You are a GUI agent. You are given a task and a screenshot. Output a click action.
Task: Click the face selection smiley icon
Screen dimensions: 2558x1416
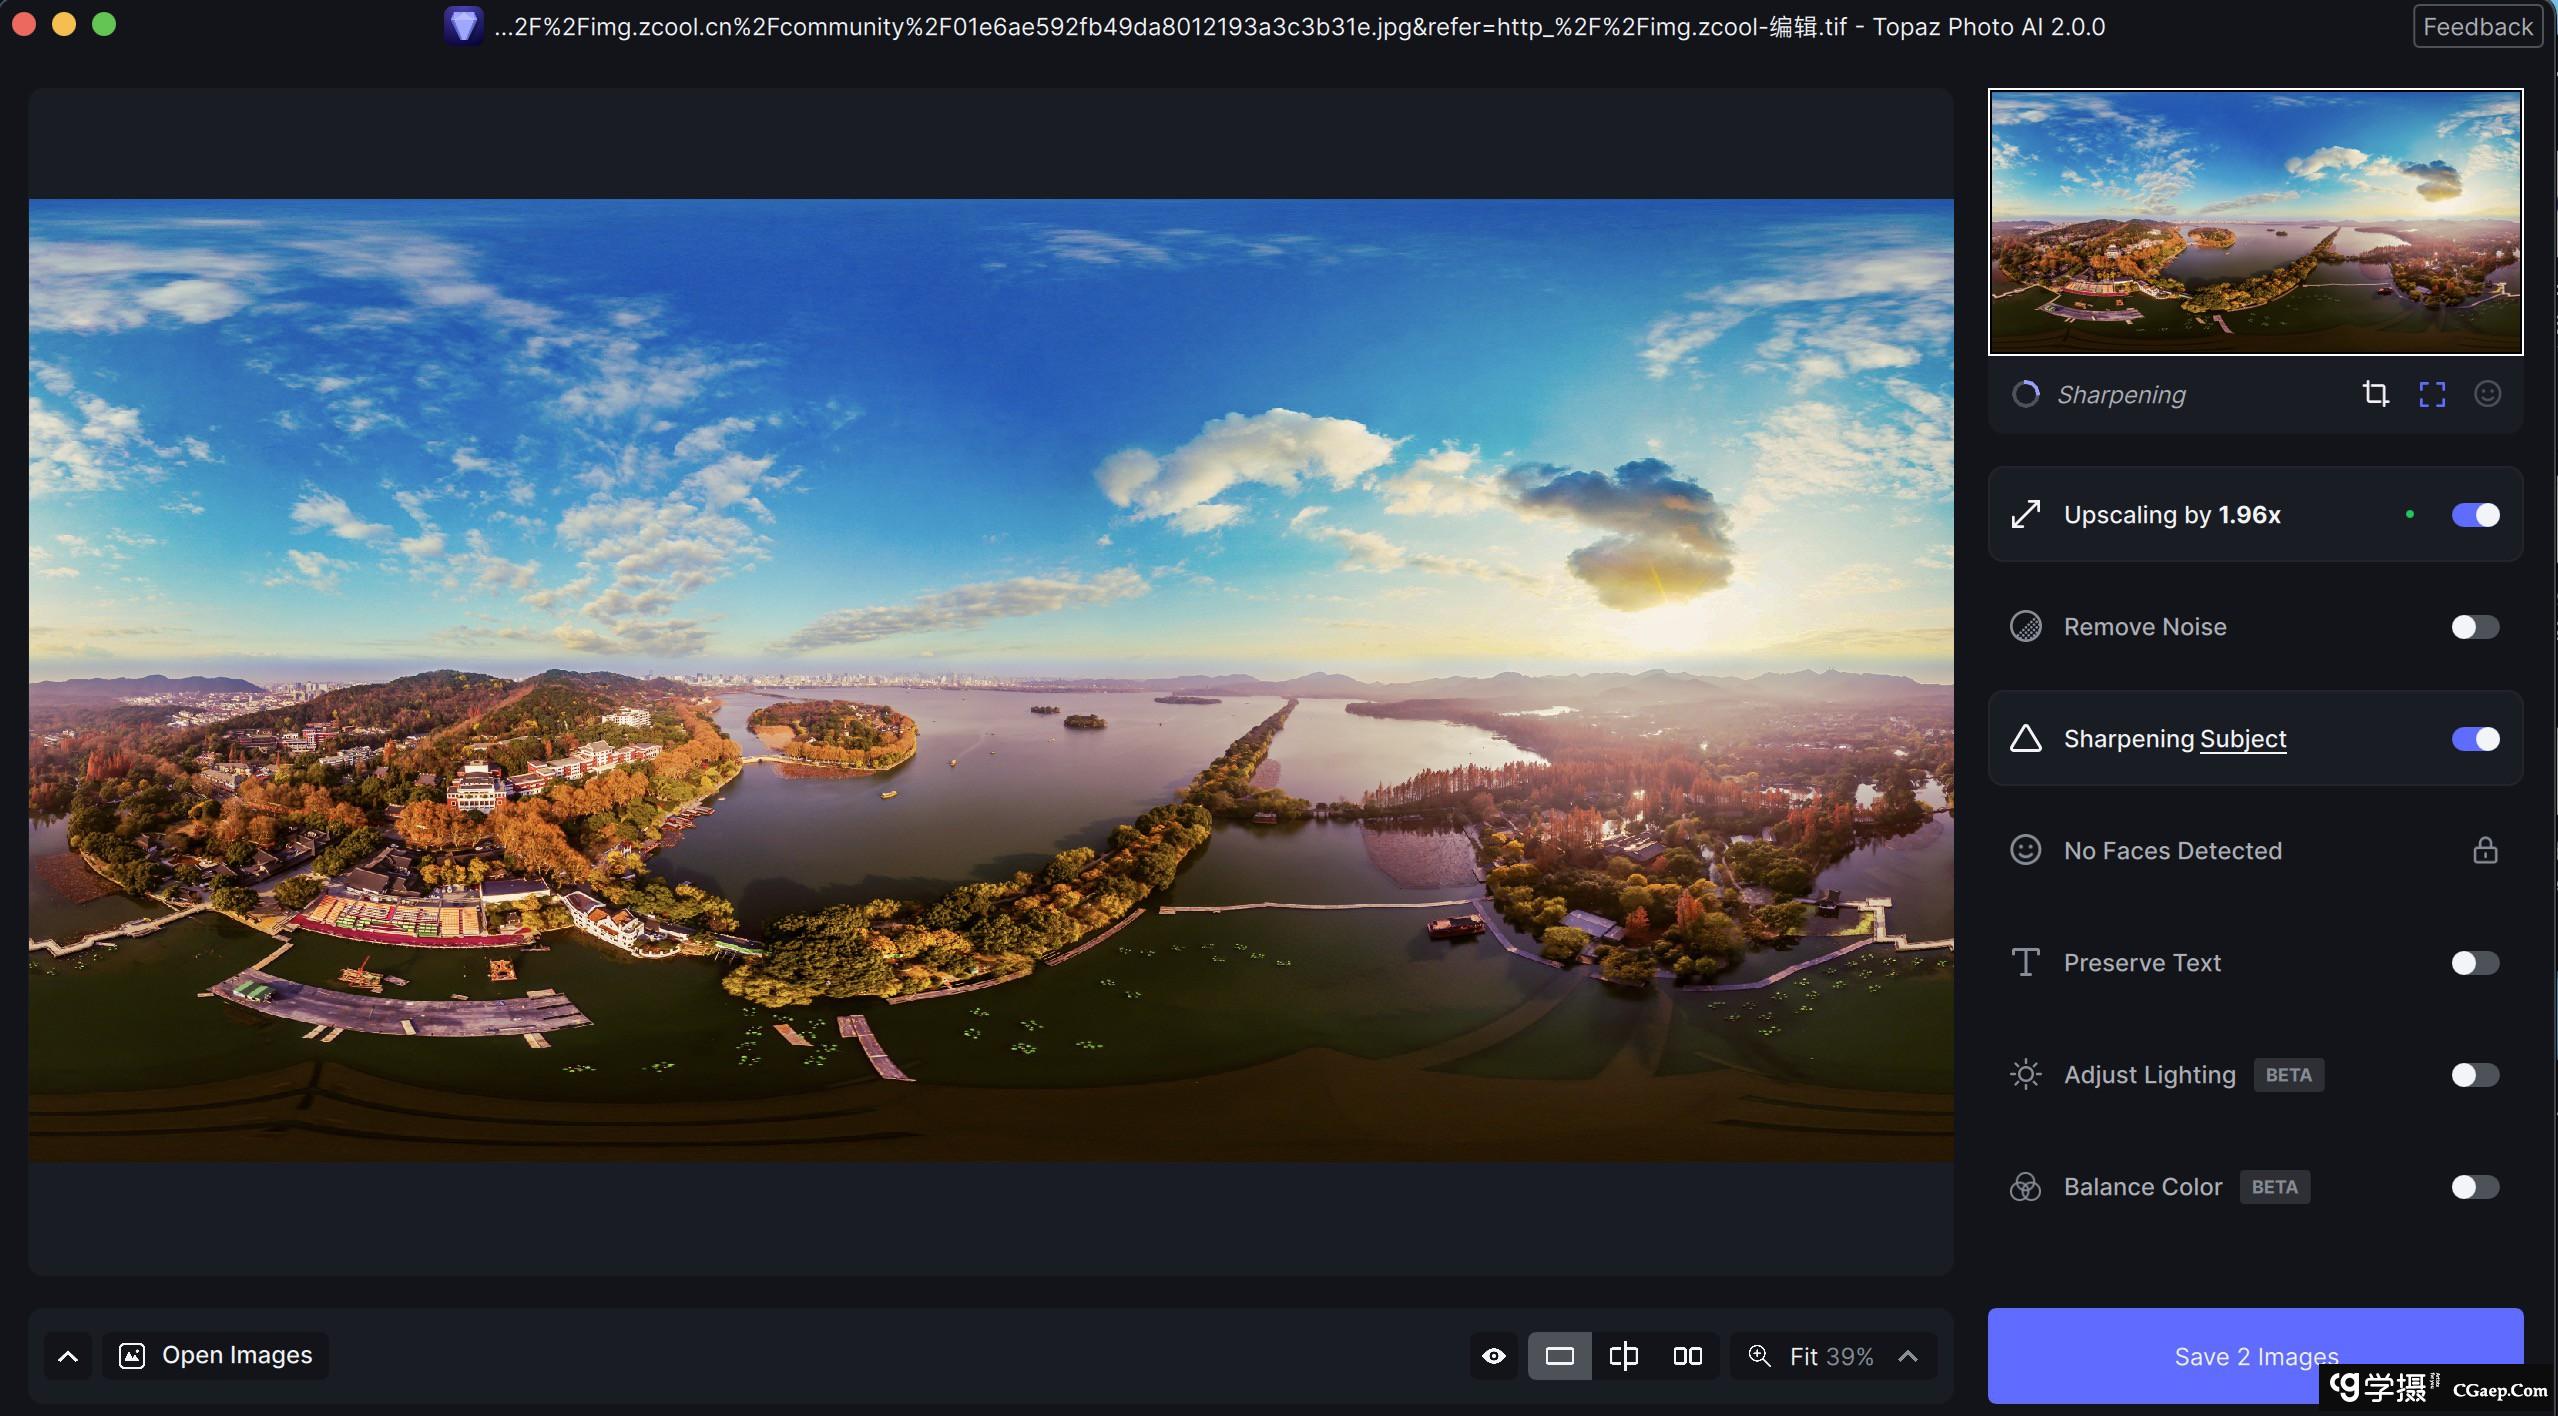coord(2487,394)
